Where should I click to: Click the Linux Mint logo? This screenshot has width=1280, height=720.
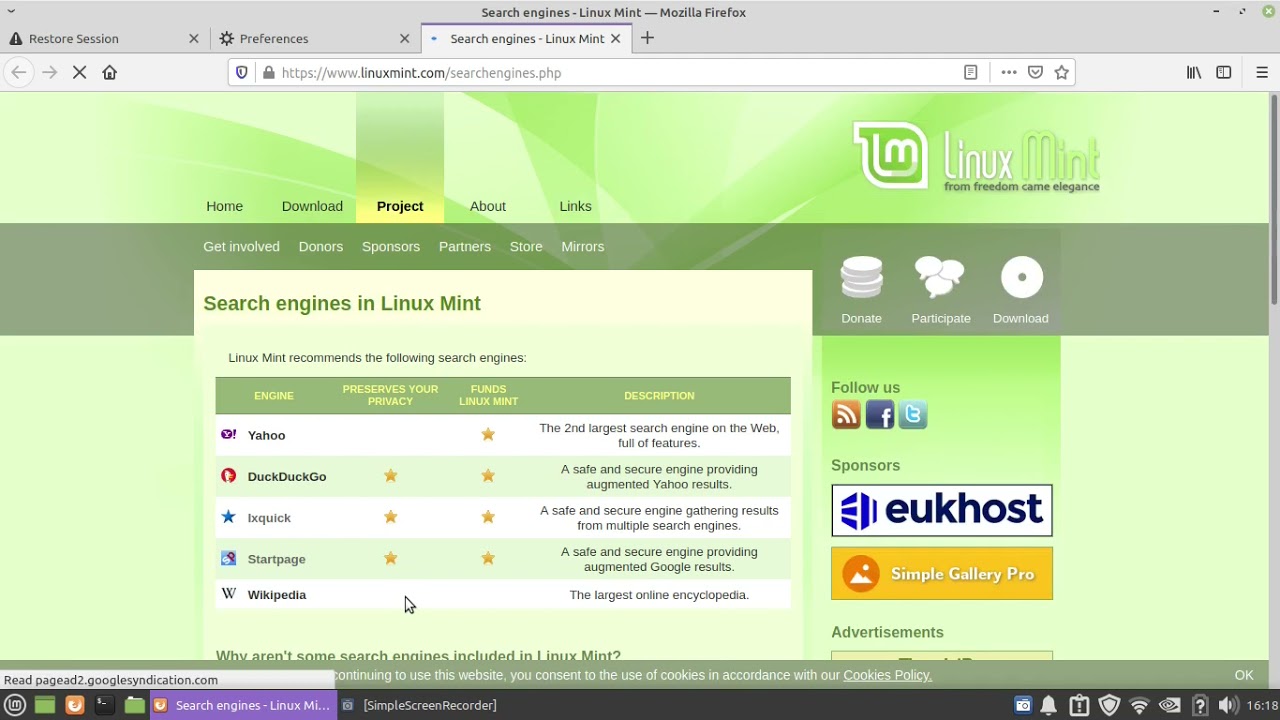tap(976, 156)
